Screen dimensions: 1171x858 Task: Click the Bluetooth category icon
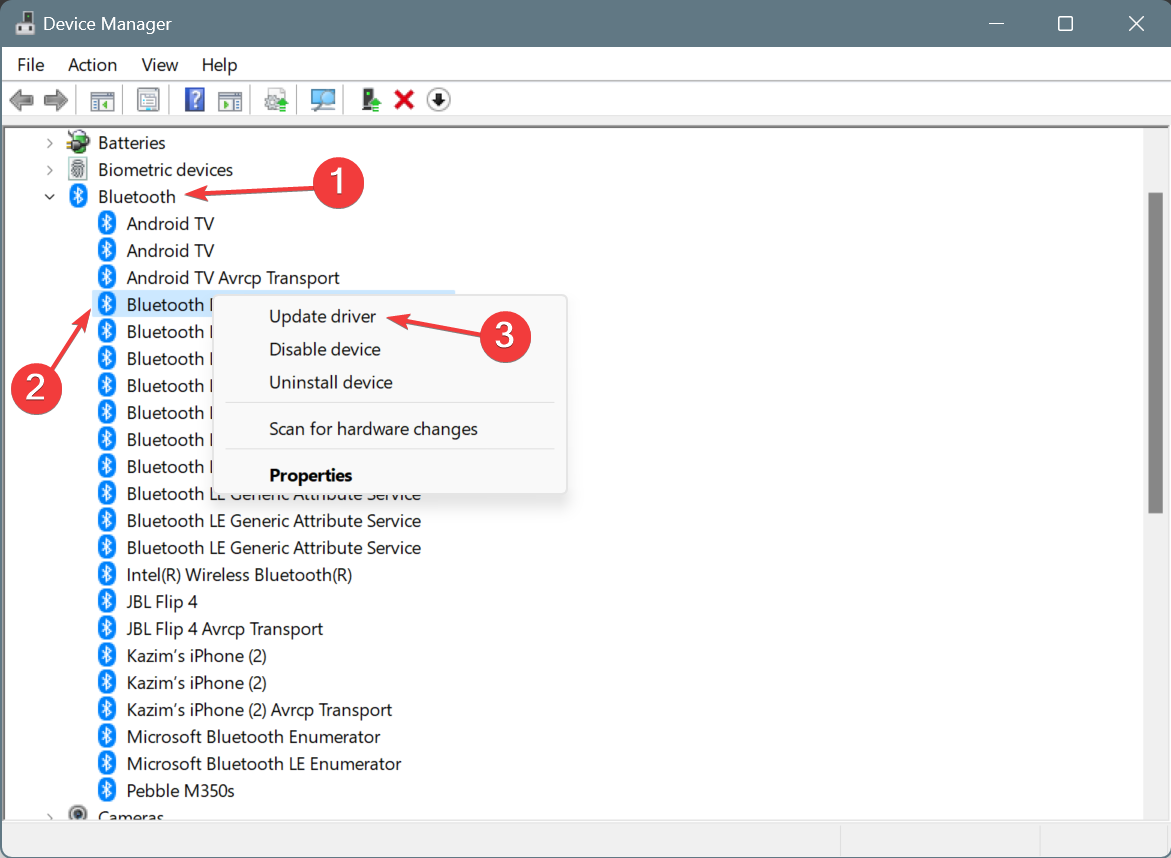pyautogui.click(x=78, y=196)
